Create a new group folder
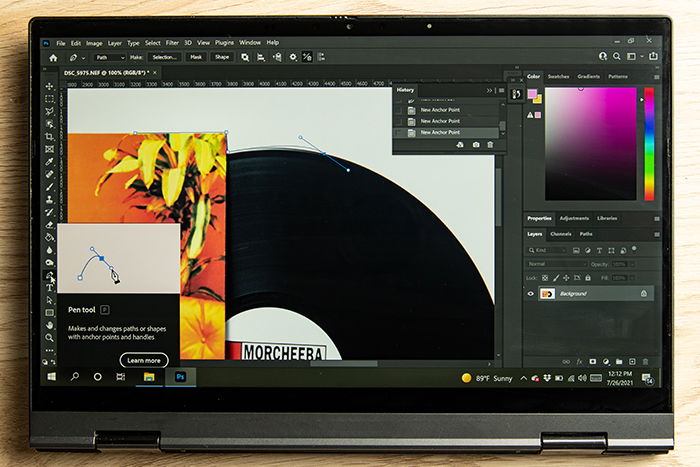 click(619, 362)
